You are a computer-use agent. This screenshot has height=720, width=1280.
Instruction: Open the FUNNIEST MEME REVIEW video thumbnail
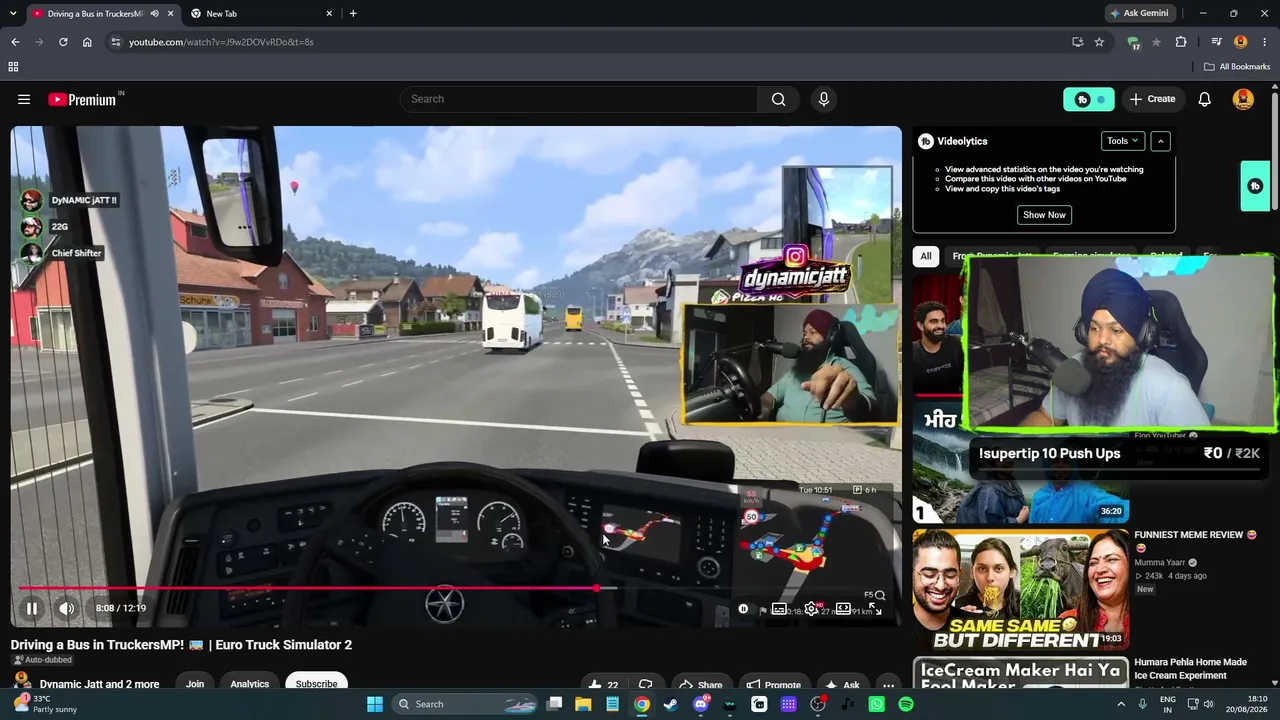[x=1020, y=589]
